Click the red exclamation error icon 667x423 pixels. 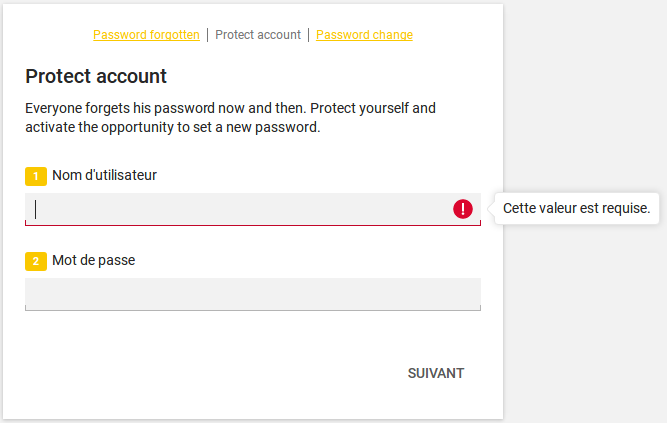pyautogui.click(x=463, y=209)
